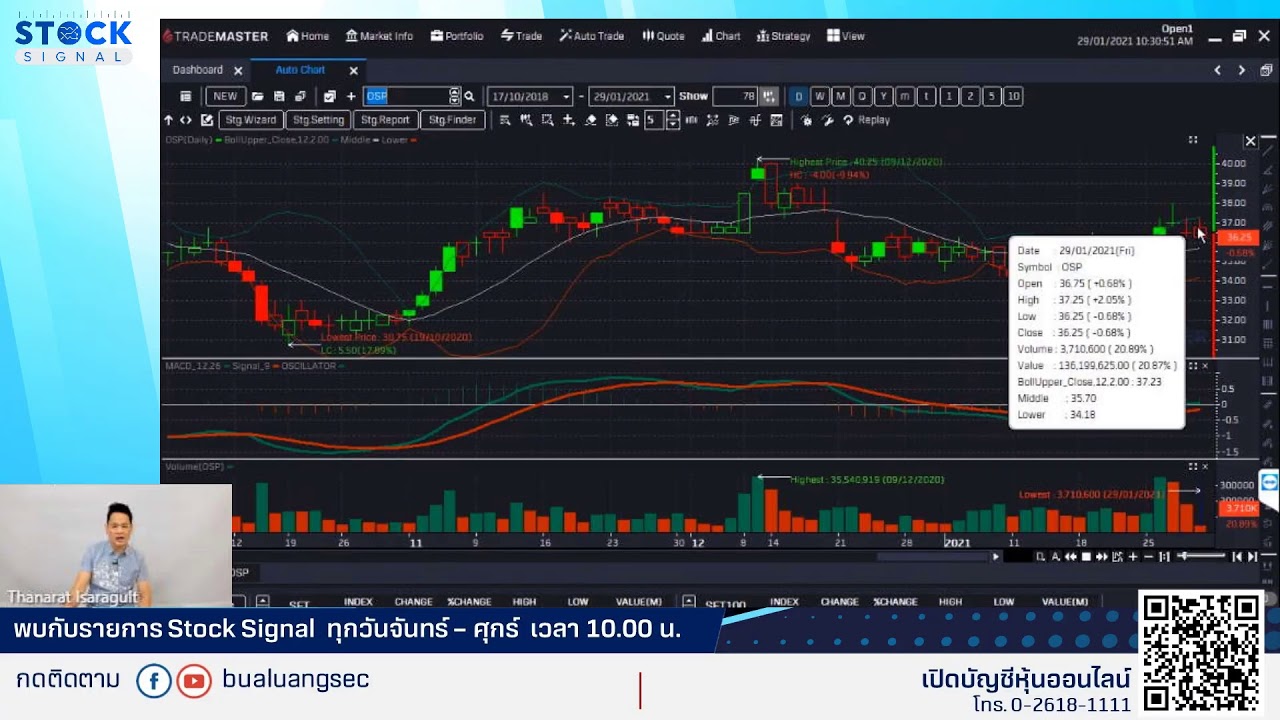Select the Y yearly period button
Image resolution: width=1280 pixels, height=720 pixels.
884,96
